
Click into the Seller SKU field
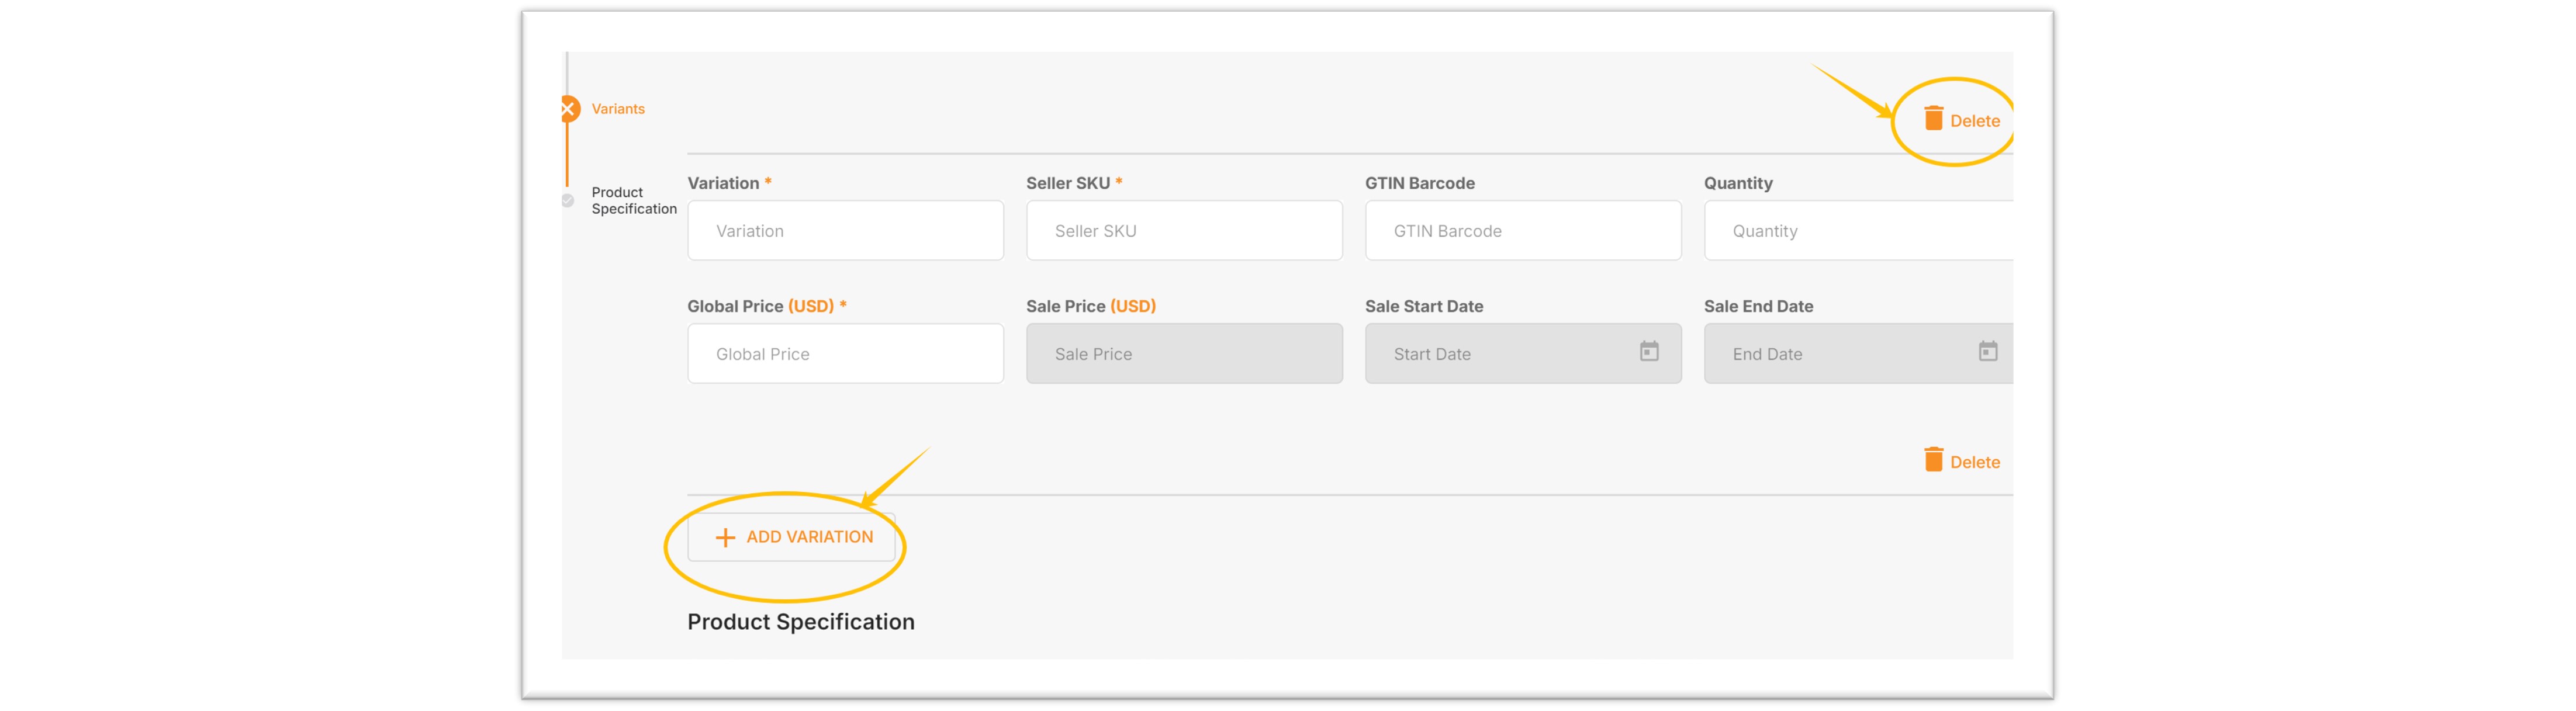click(x=1184, y=231)
